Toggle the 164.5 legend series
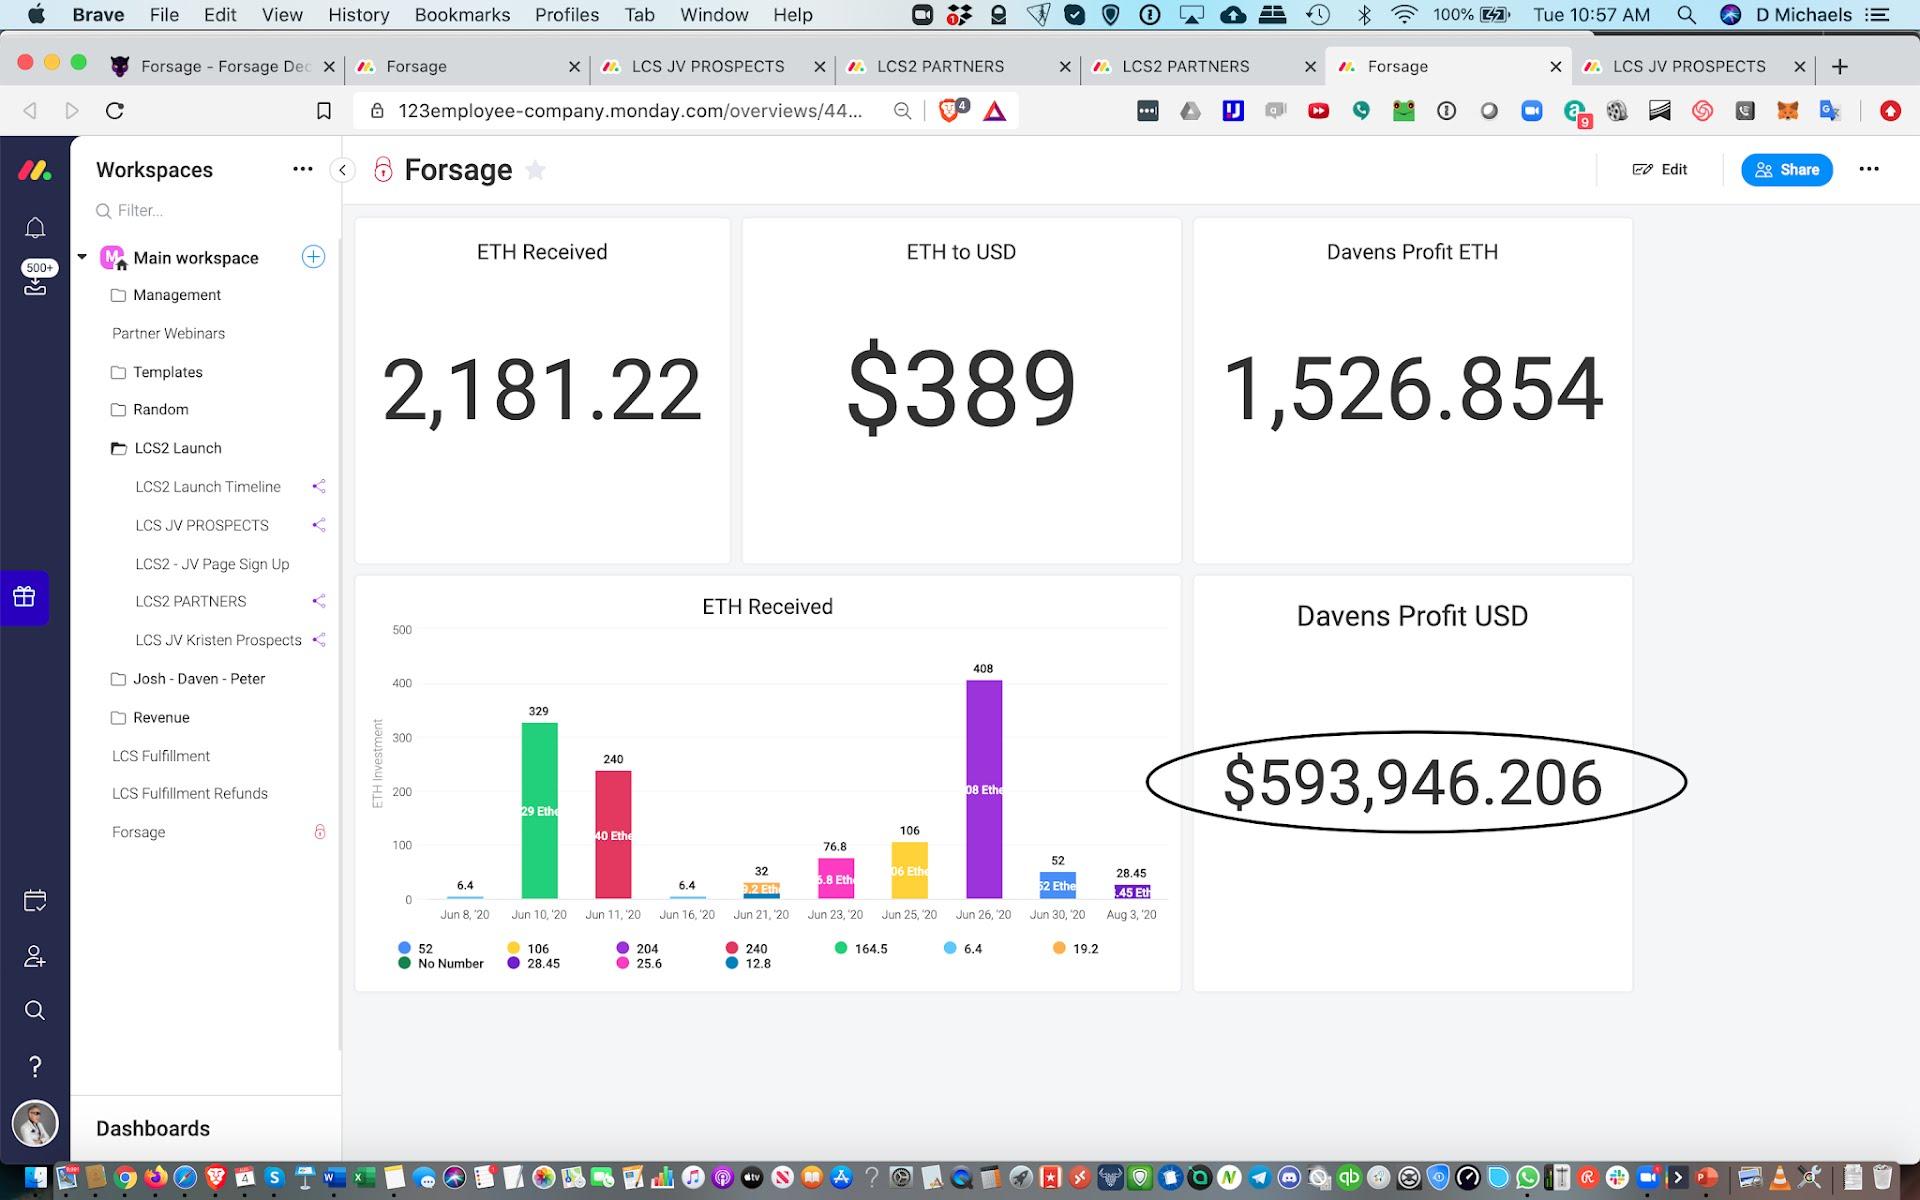Screen dimensions: 1920x1200 [860, 948]
